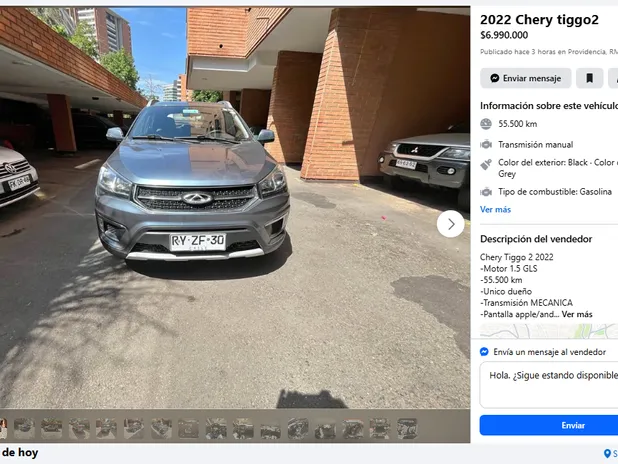Select the first car thumbnail in strip

pos(24,428)
